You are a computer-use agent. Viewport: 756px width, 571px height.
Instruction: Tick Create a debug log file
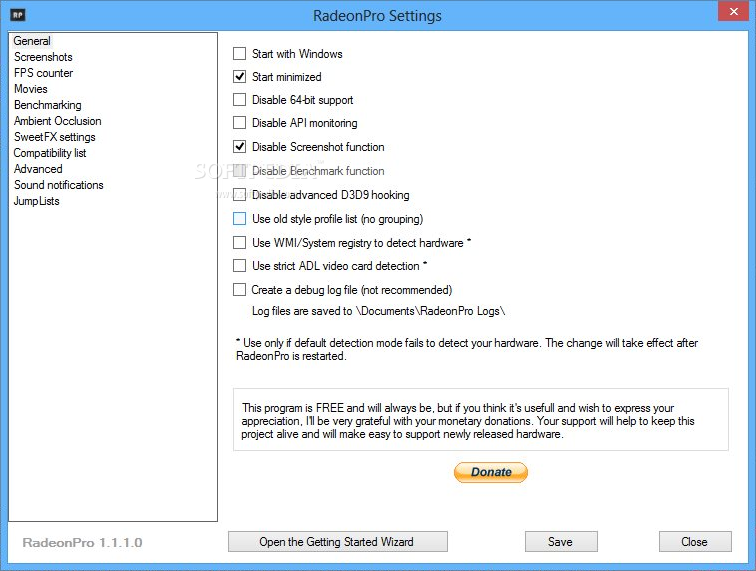coord(240,290)
